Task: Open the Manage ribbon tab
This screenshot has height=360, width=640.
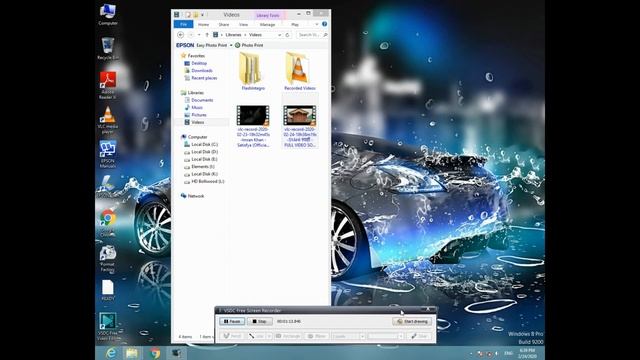Action: pos(267,24)
